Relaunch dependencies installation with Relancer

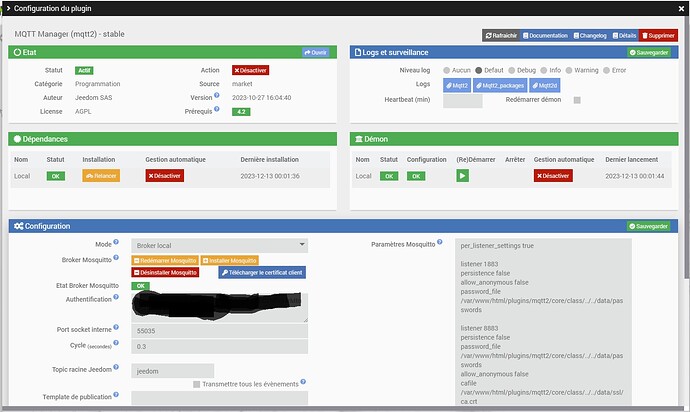tap(101, 176)
